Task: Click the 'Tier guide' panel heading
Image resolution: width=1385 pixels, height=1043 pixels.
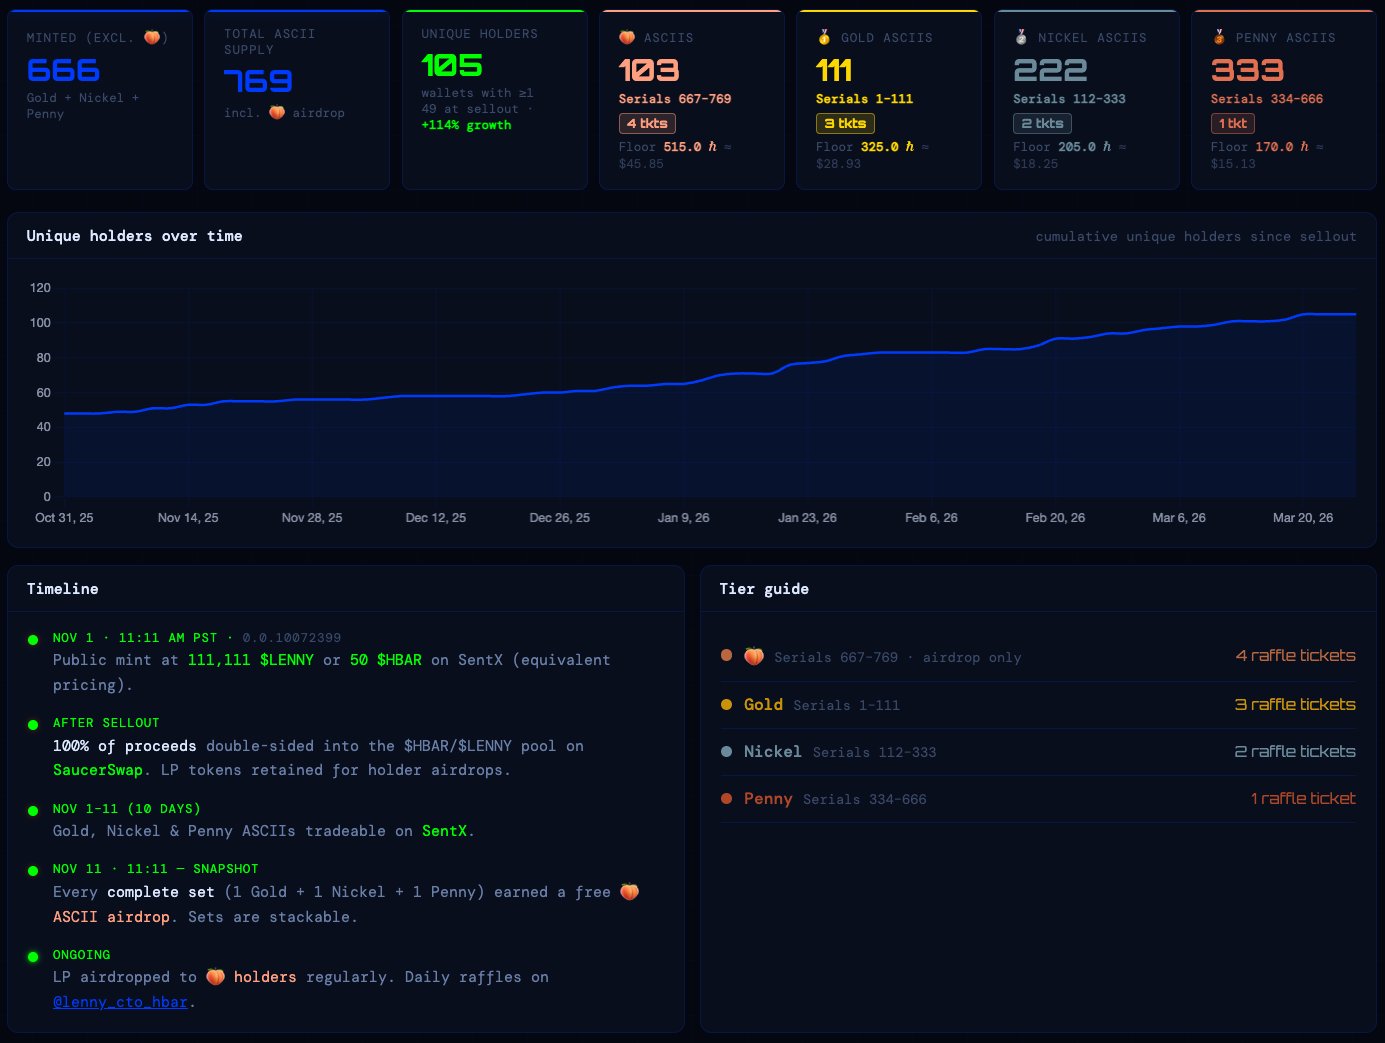Action: [765, 589]
